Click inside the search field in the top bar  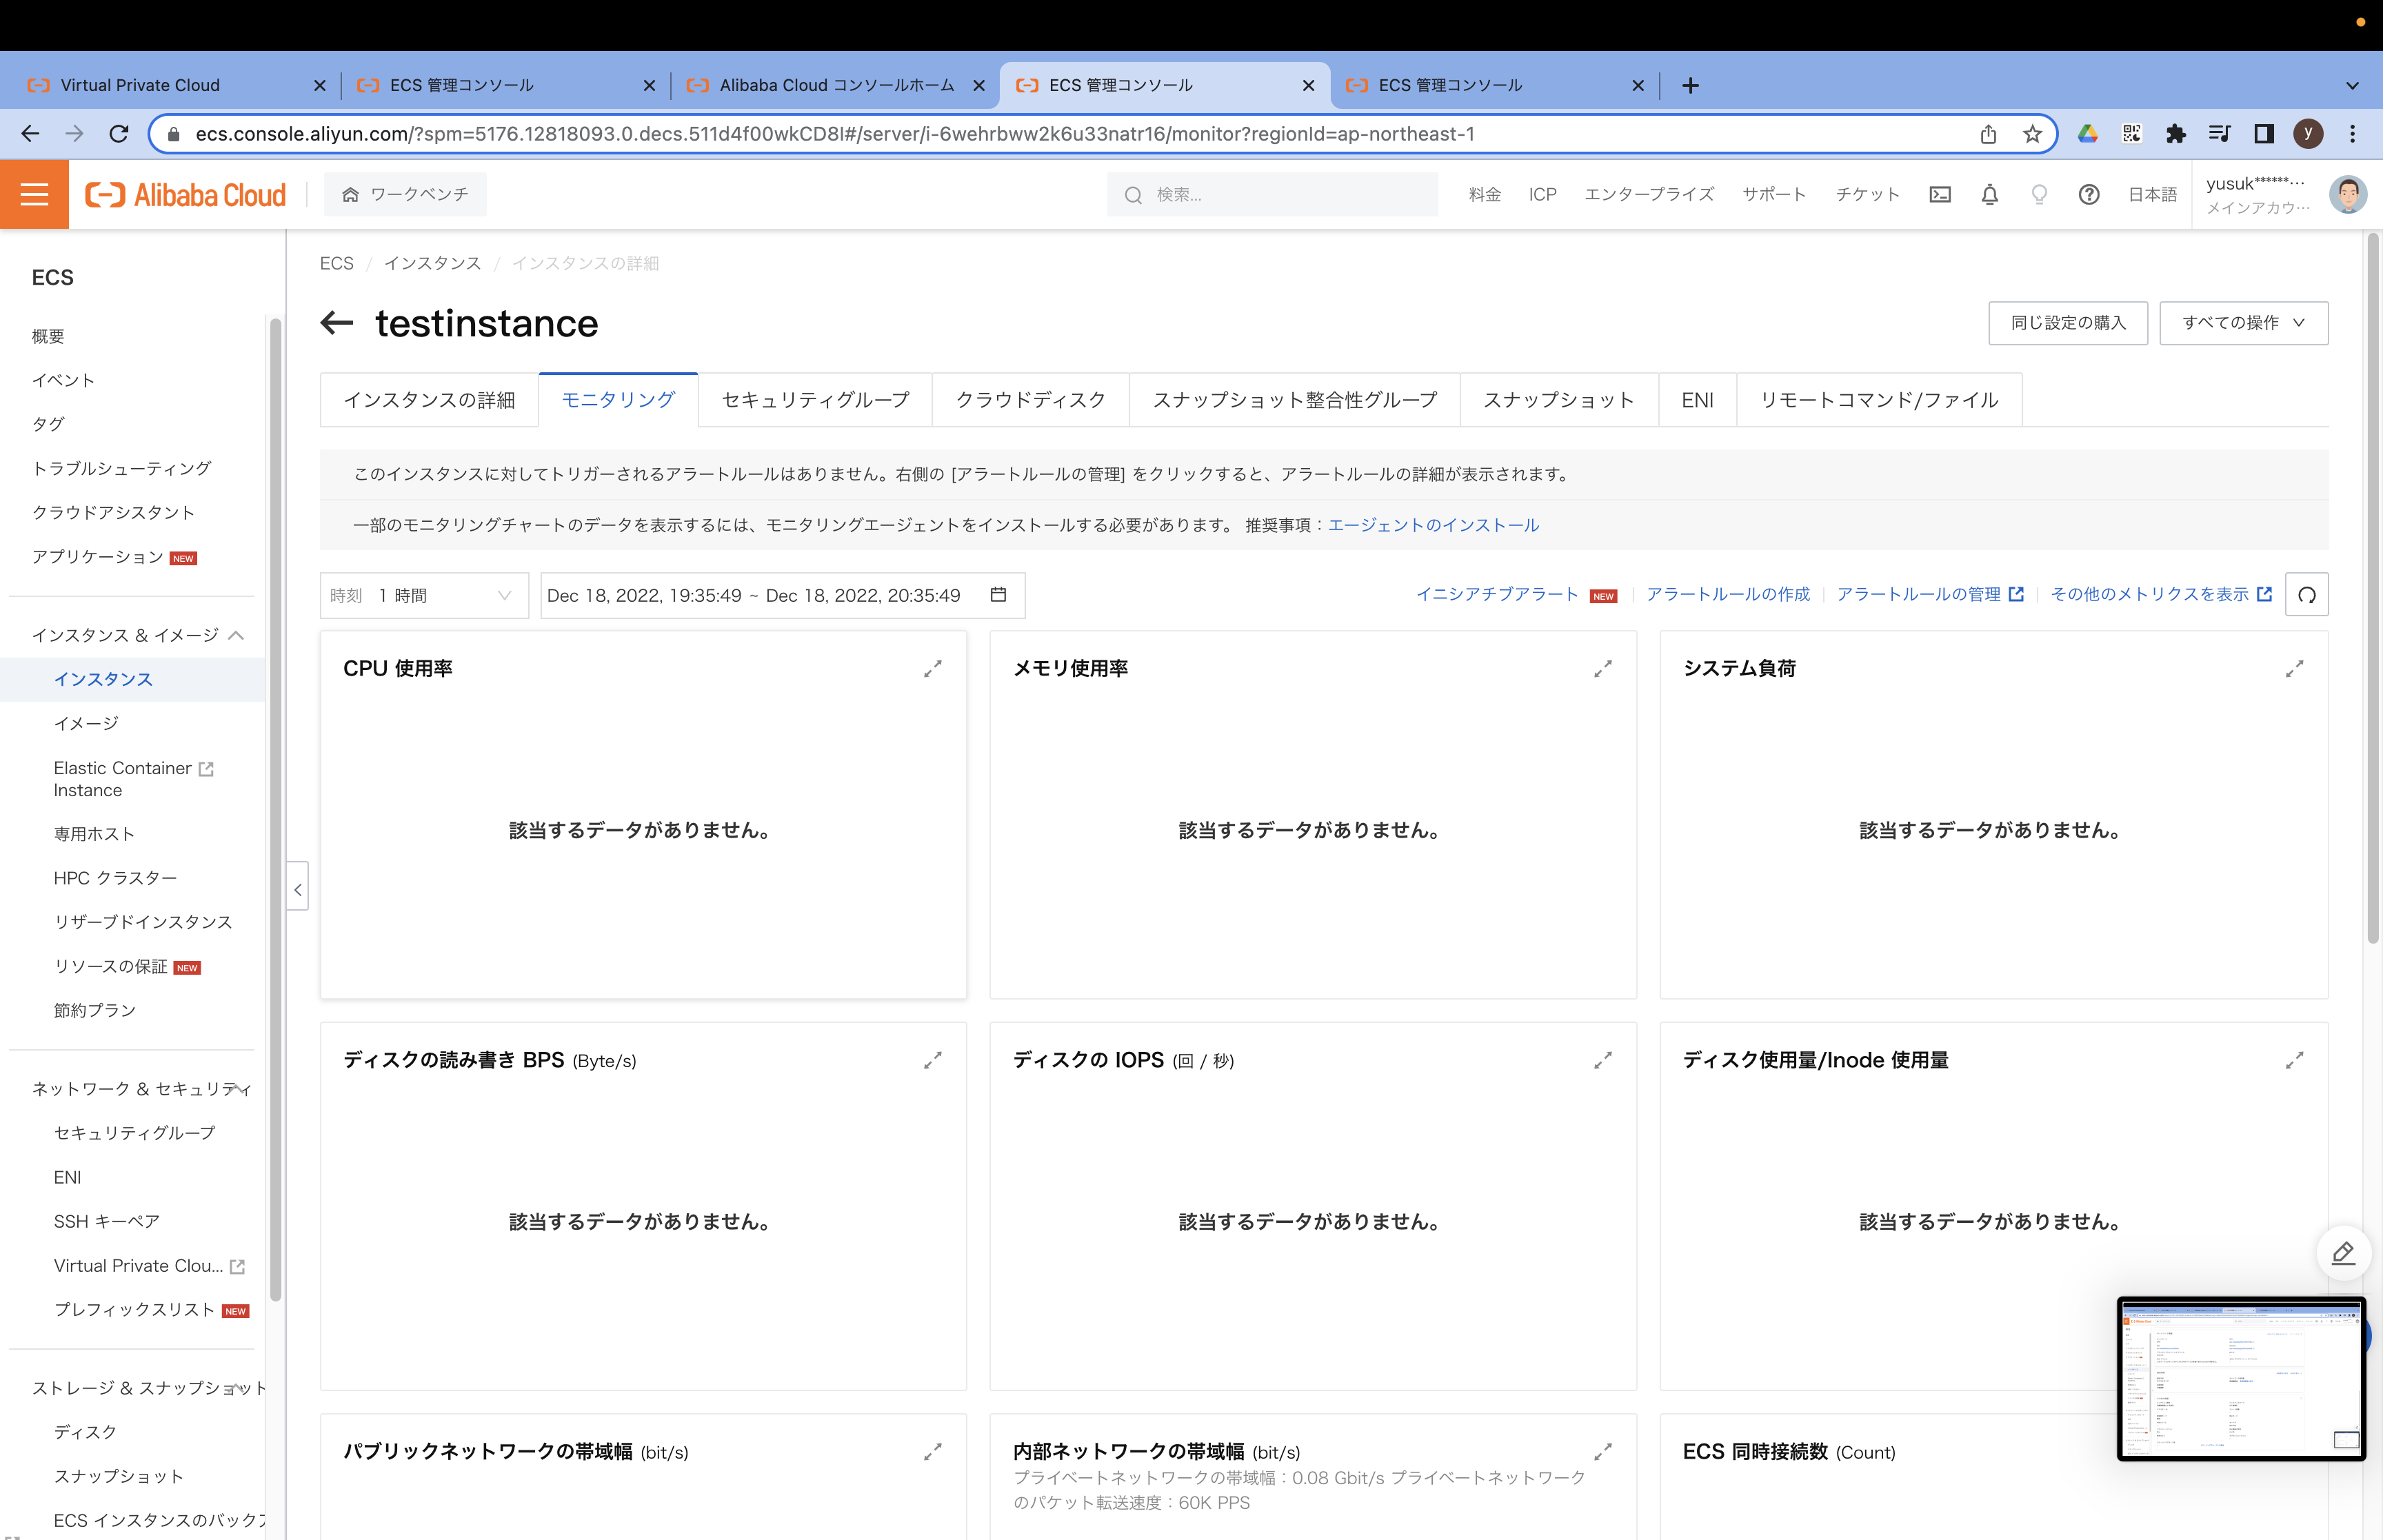(x=1270, y=194)
